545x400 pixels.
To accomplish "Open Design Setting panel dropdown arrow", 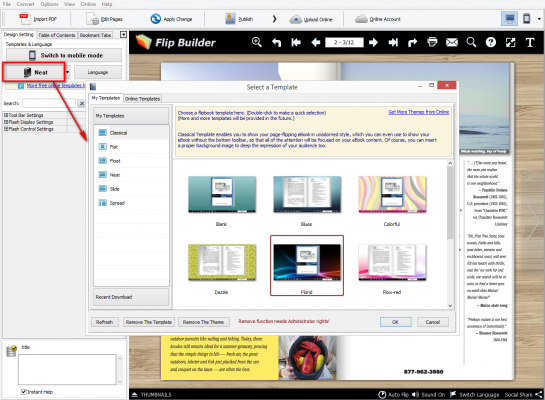I will point(123,34).
